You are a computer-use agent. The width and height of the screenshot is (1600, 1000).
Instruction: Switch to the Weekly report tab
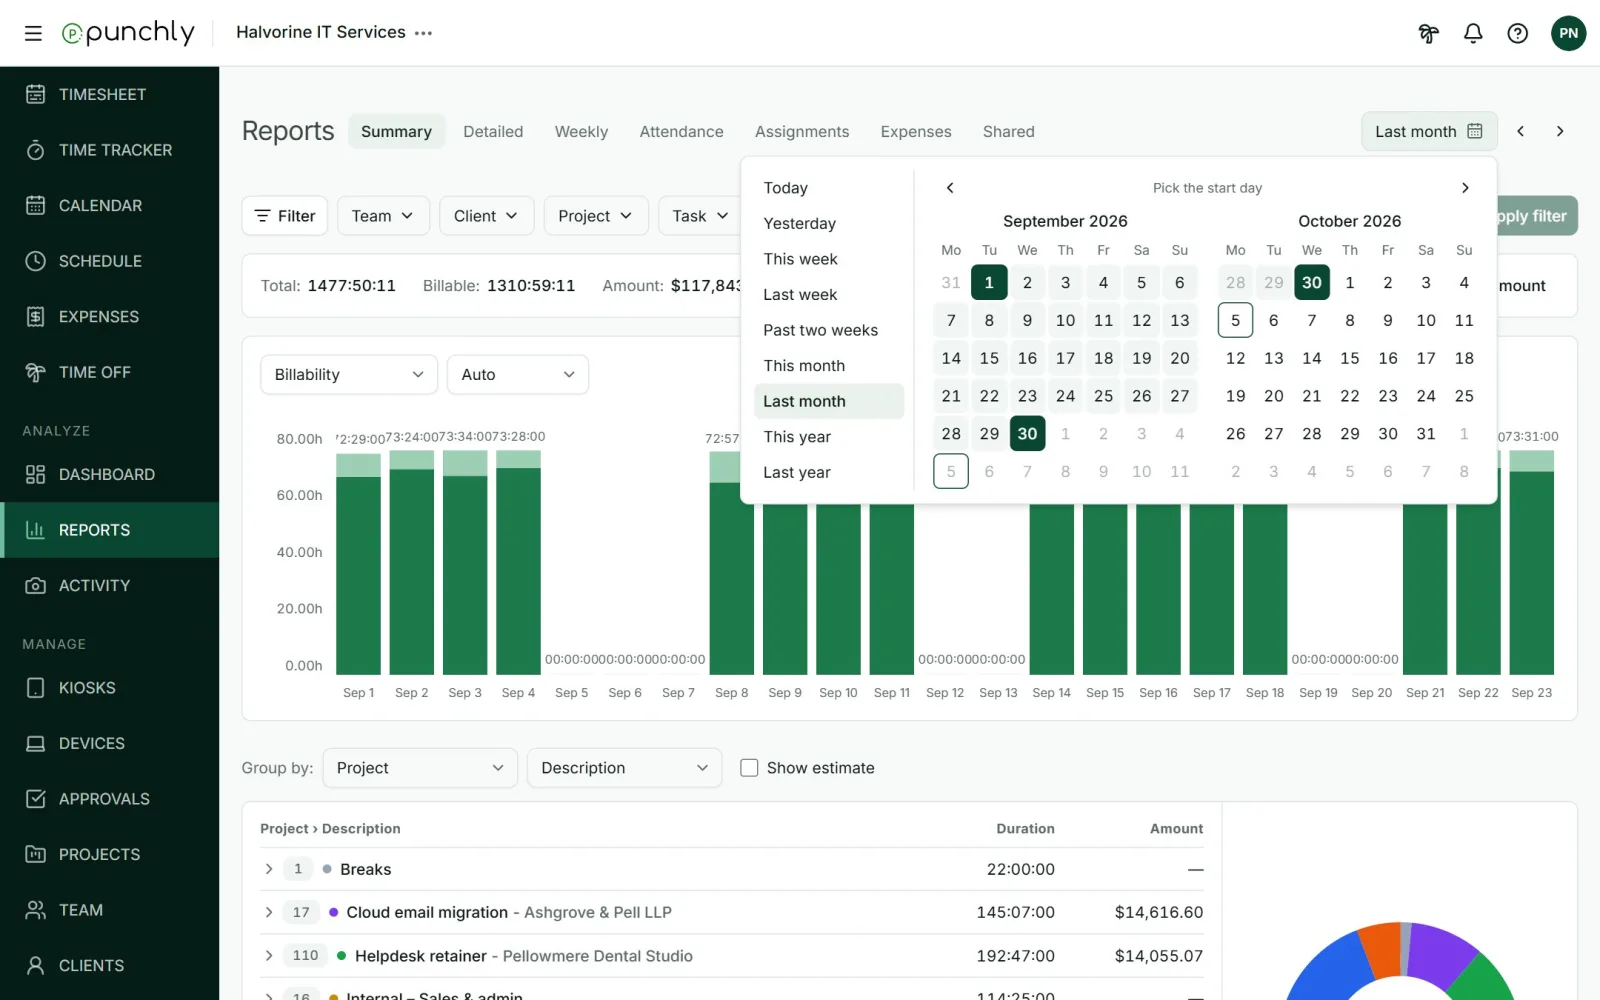click(x=581, y=131)
